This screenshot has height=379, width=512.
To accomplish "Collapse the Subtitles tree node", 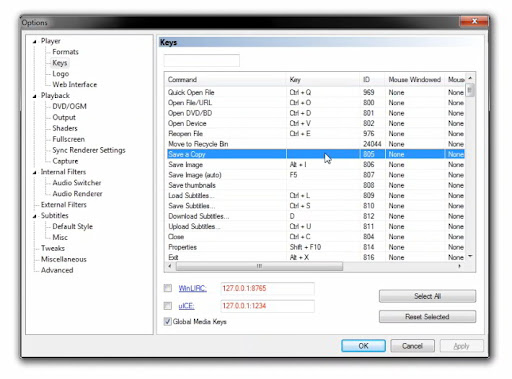I will click(34, 216).
